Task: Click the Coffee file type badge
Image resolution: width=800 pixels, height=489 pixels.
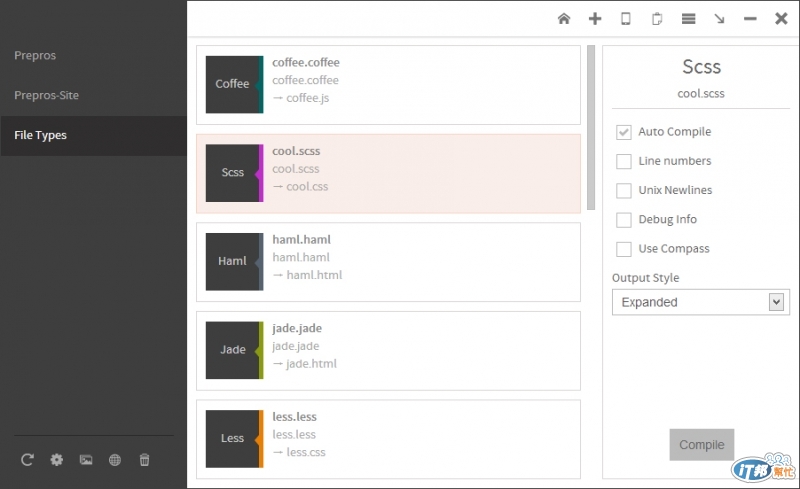Action: coord(234,84)
